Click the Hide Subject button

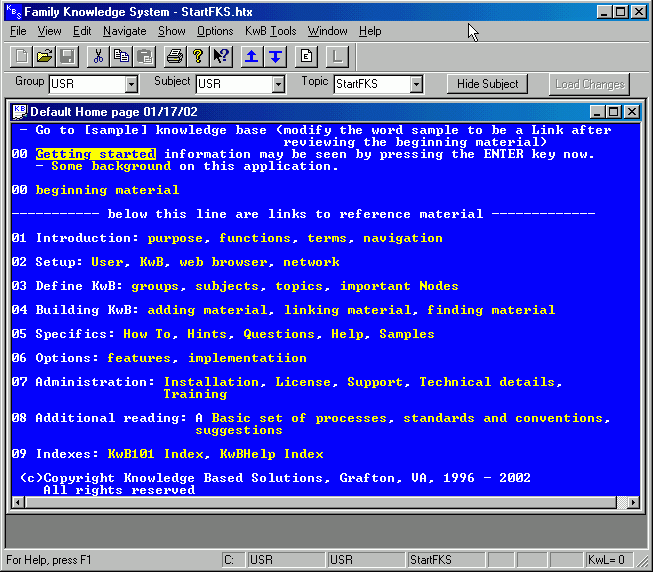tap(487, 84)
